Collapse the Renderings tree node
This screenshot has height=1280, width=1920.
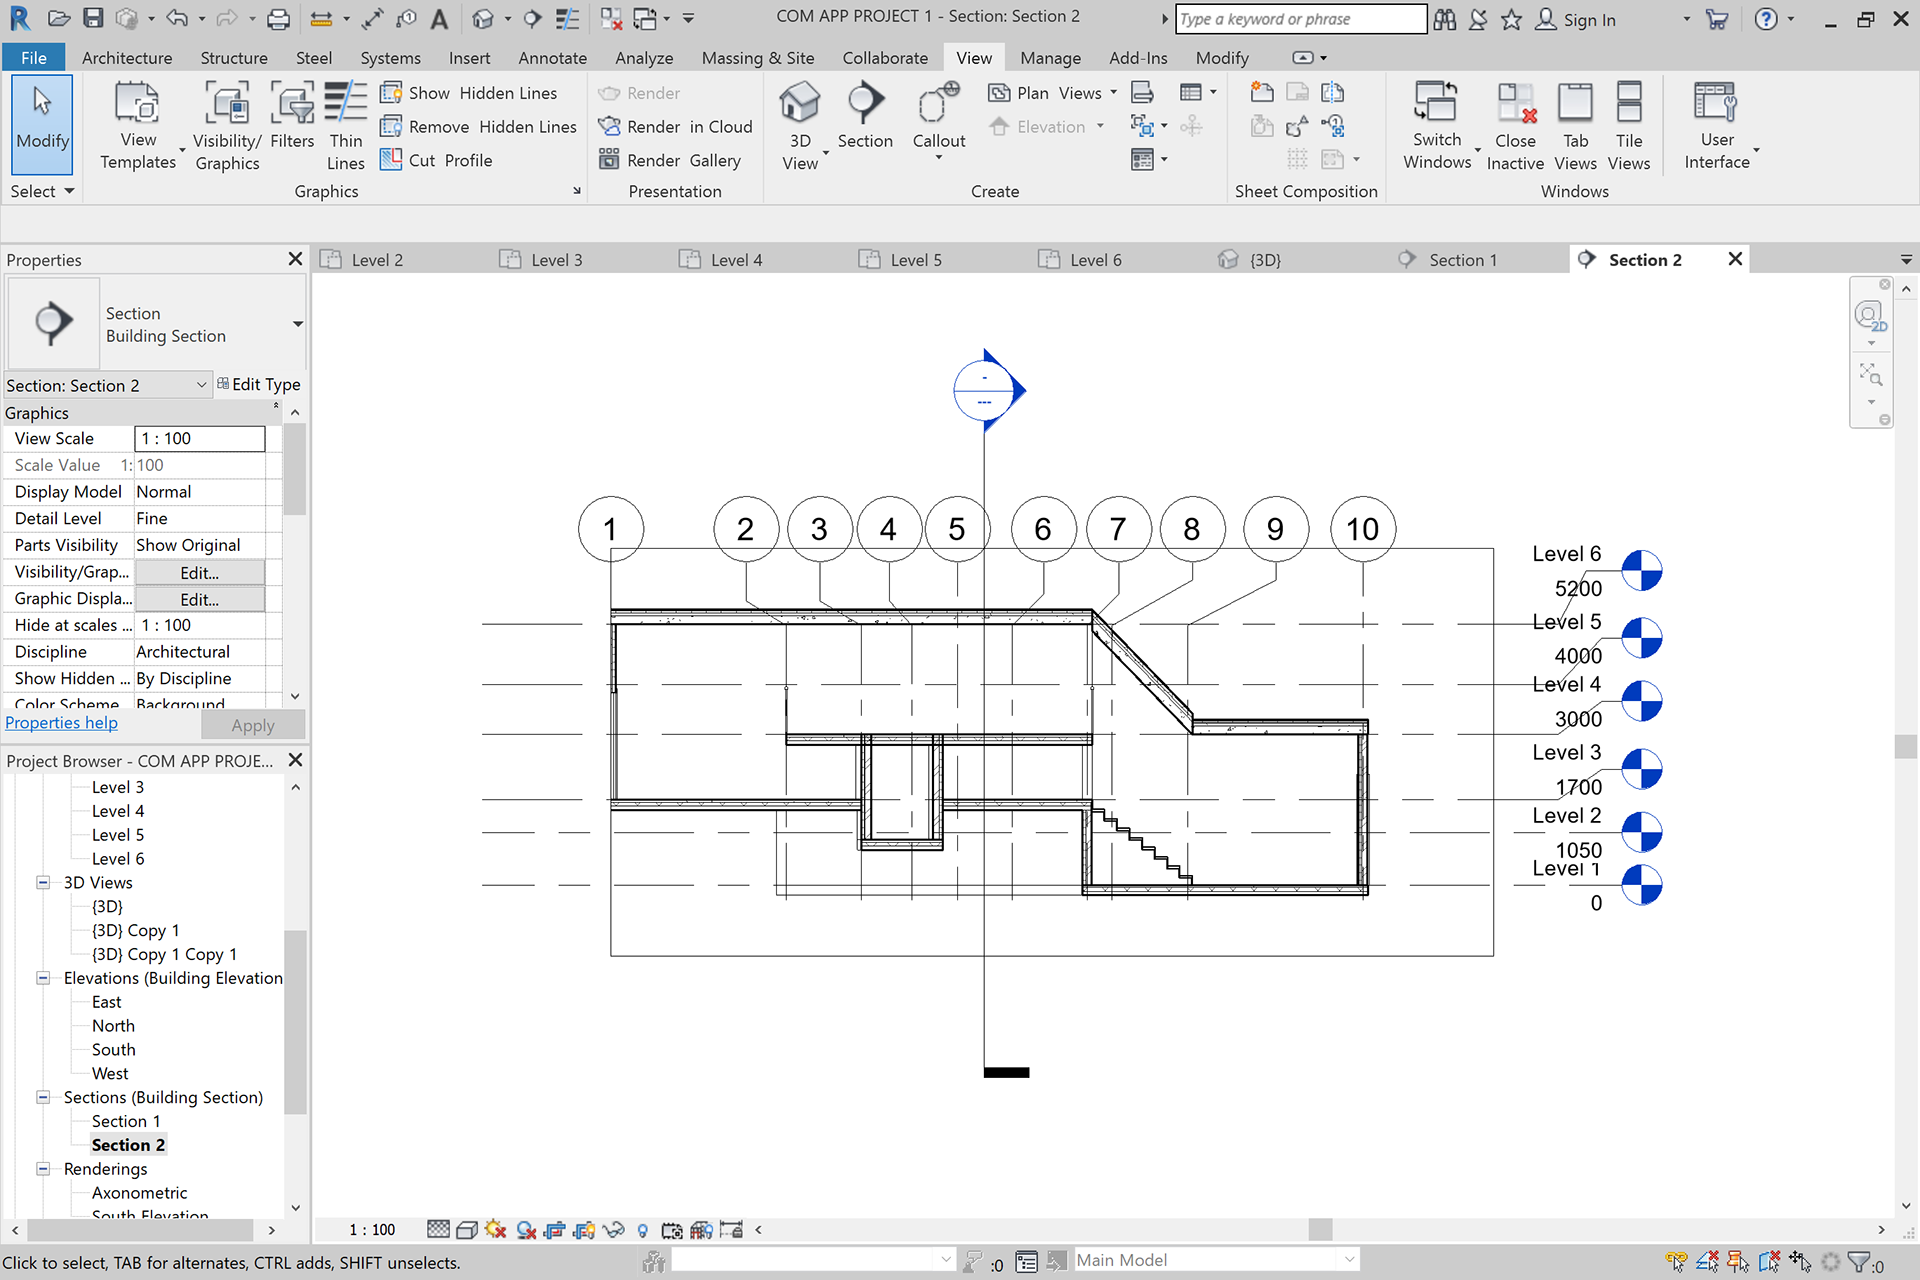(x=43, y=1169)
